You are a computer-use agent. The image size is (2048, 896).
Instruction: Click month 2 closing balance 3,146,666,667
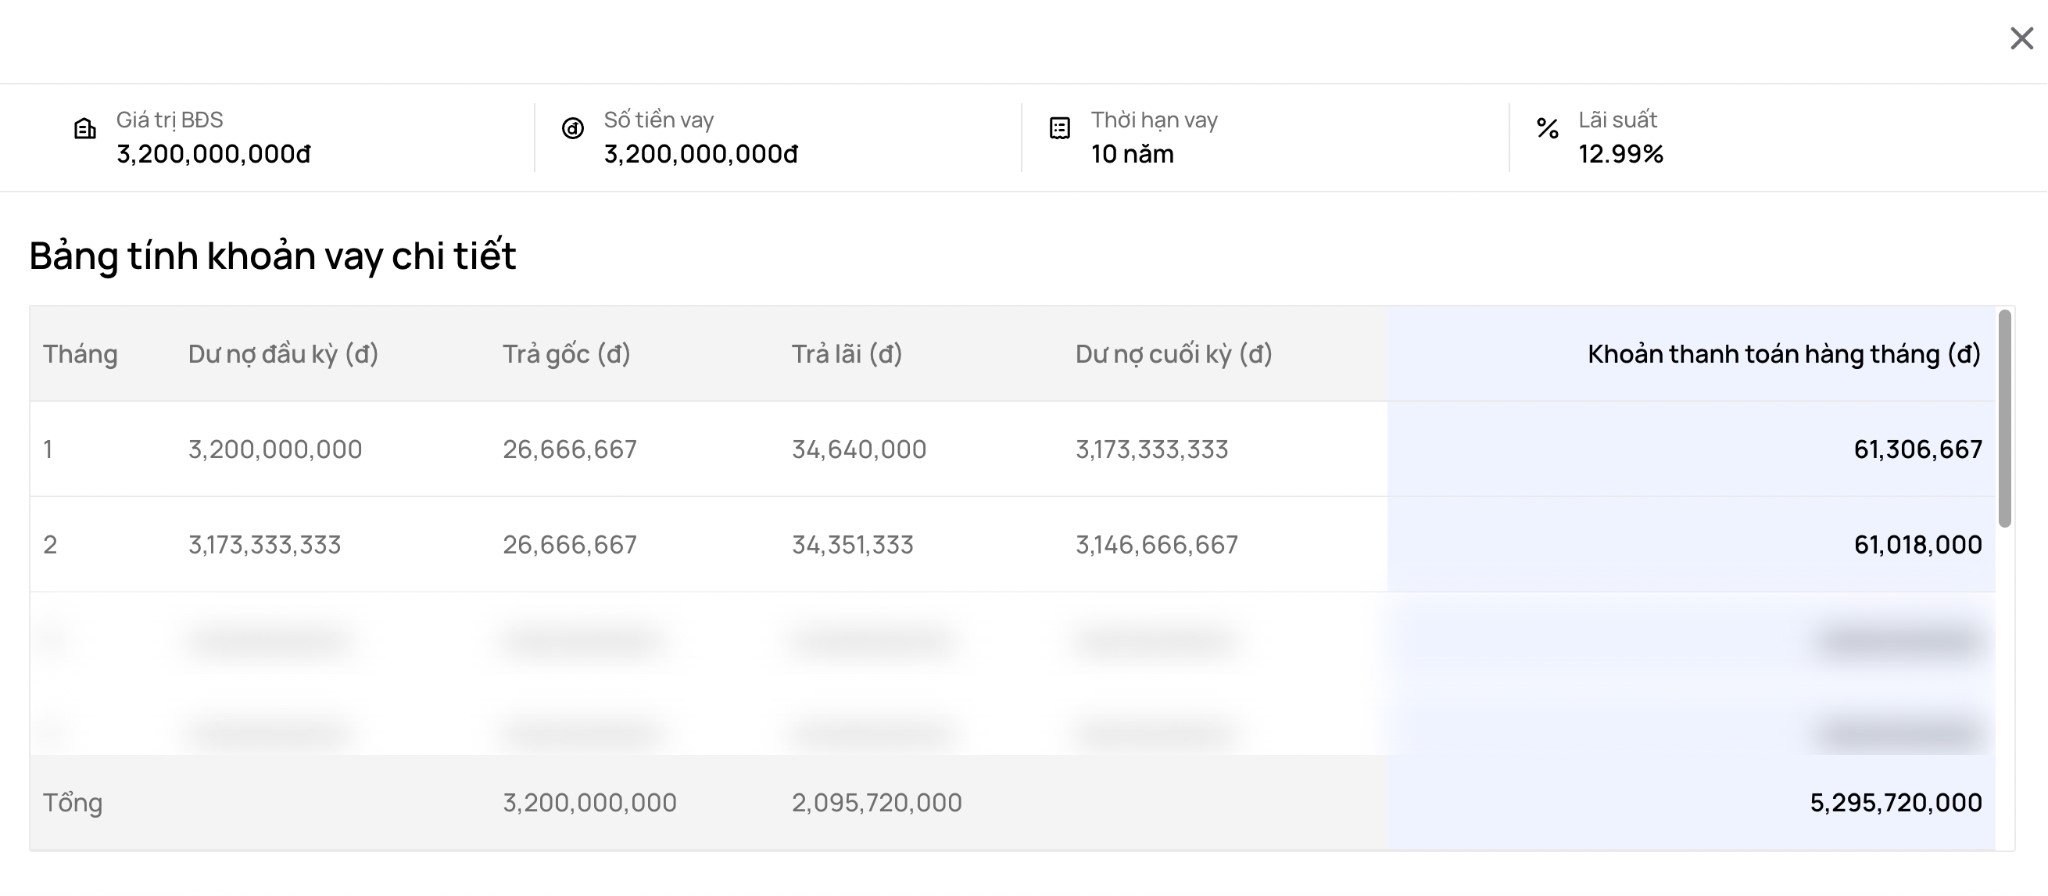1157,544
